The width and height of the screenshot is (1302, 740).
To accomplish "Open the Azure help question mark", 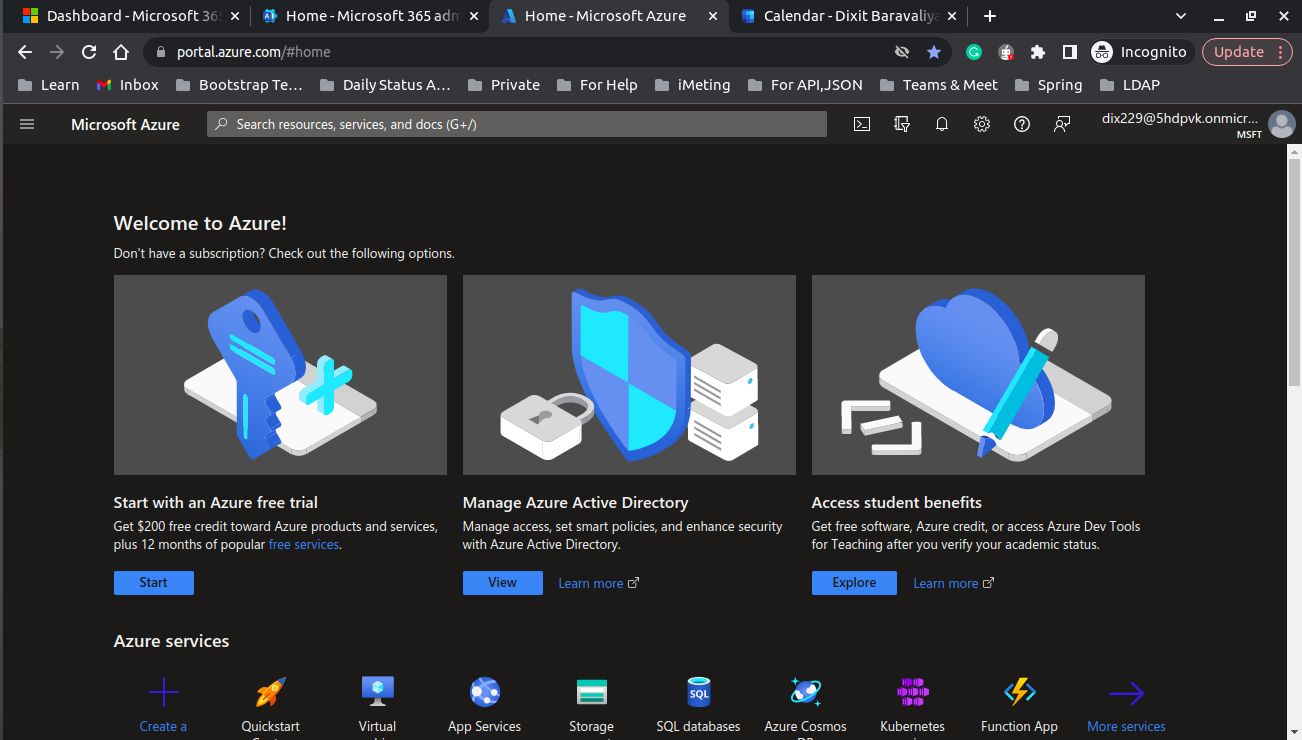I will point(1022,124).
